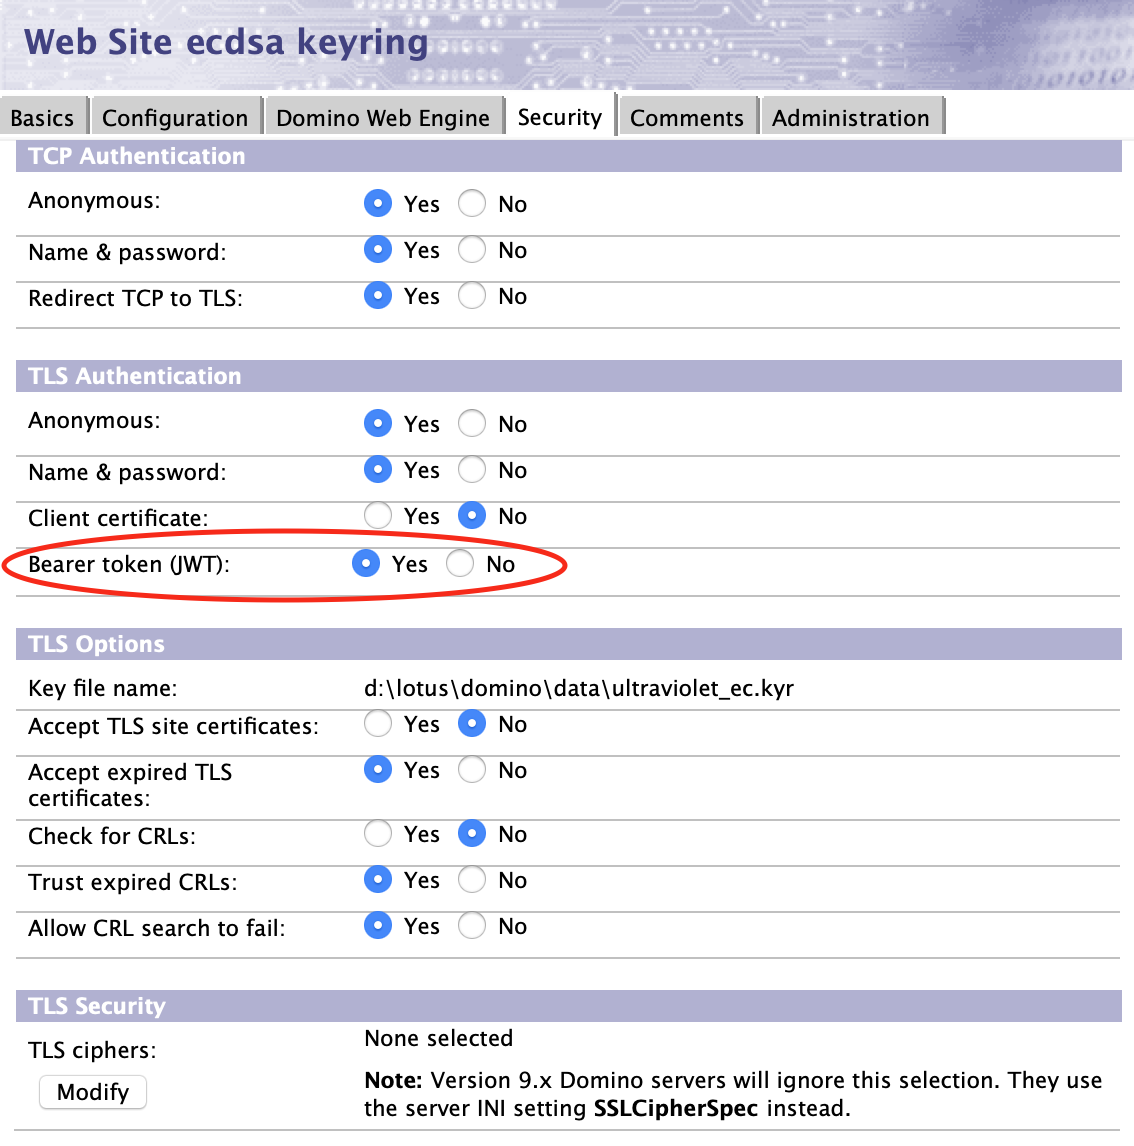Choose Yes for TLS Name & password
This screenshot has height=1146, width=1134.
click(x=378, y=469)
